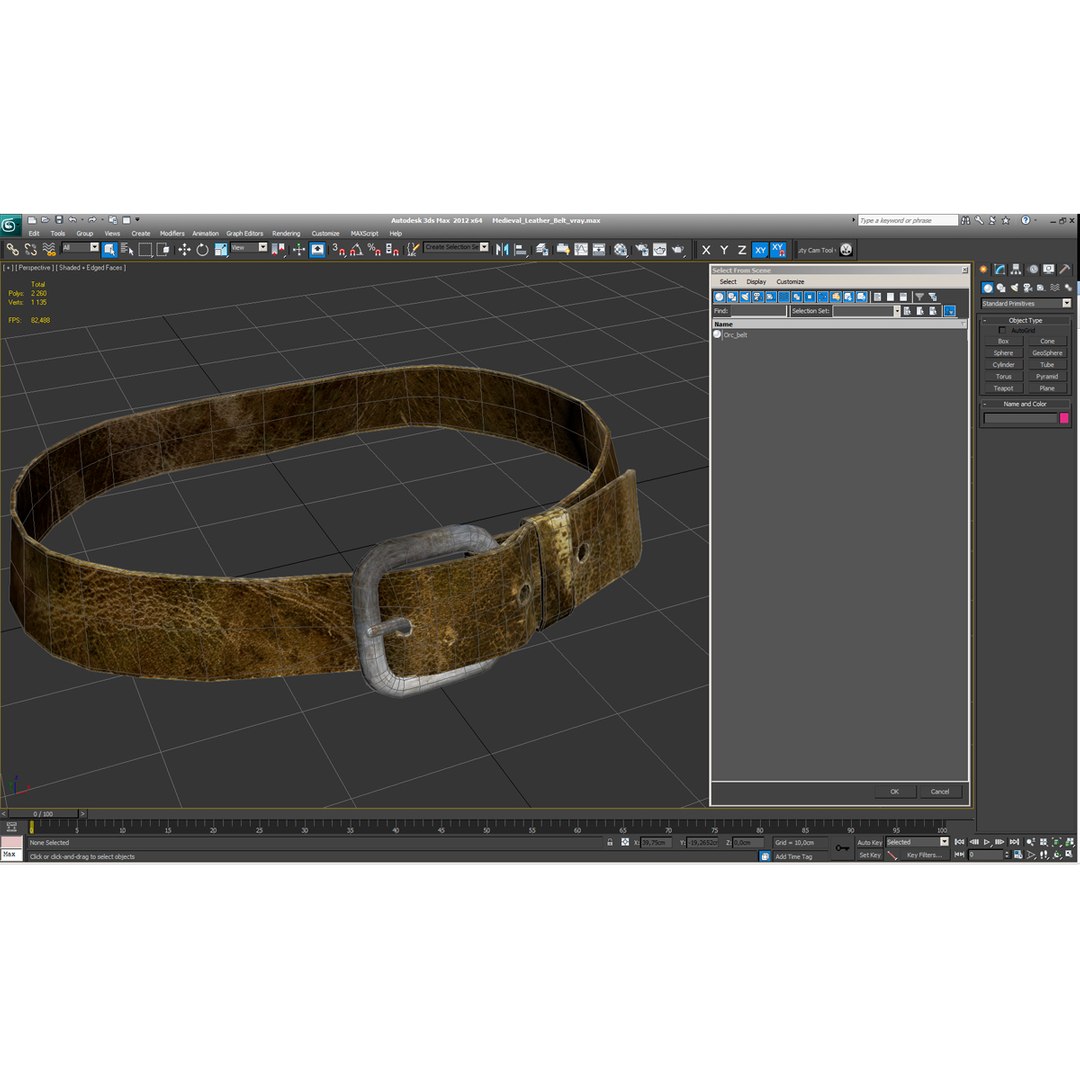Open Display menu in Select From Scene
The image size is (1080, 1080).
pos(756,282)
